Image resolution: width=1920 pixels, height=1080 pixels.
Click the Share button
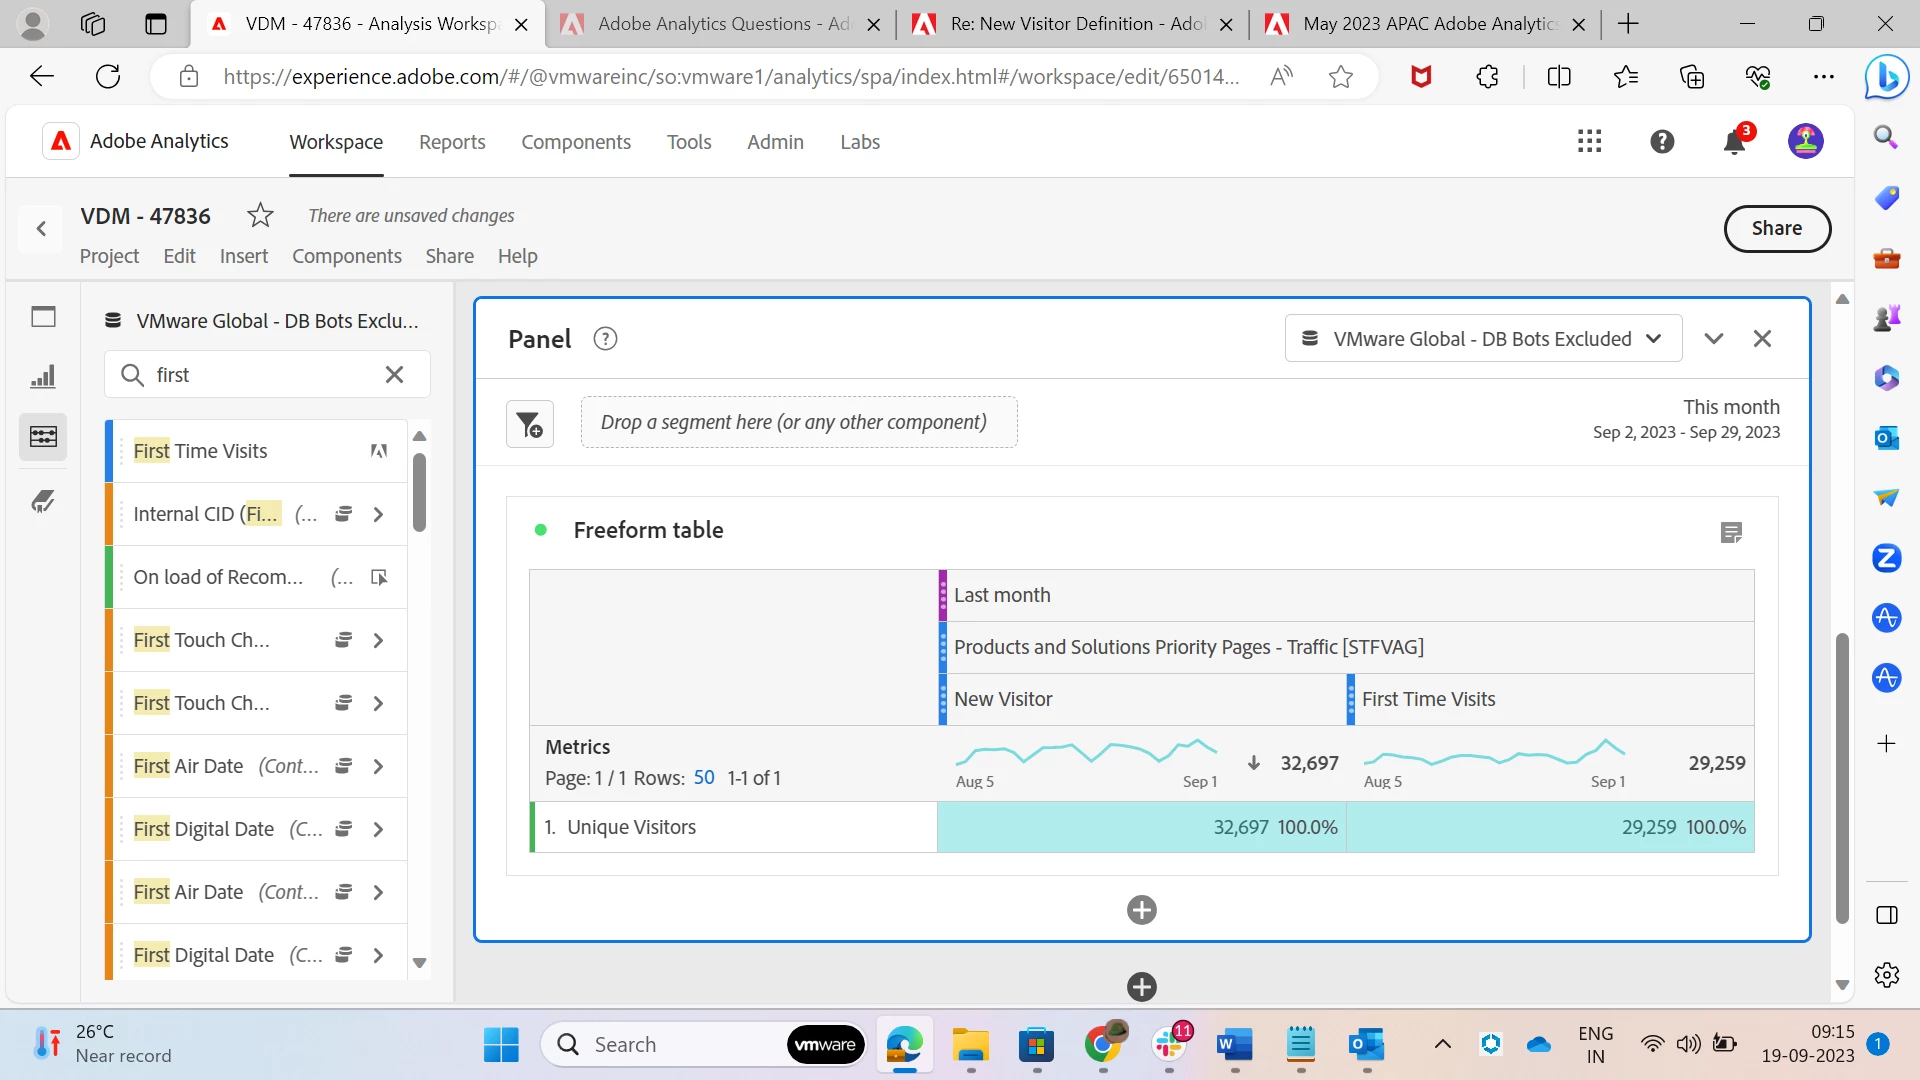click(1776, 228)
